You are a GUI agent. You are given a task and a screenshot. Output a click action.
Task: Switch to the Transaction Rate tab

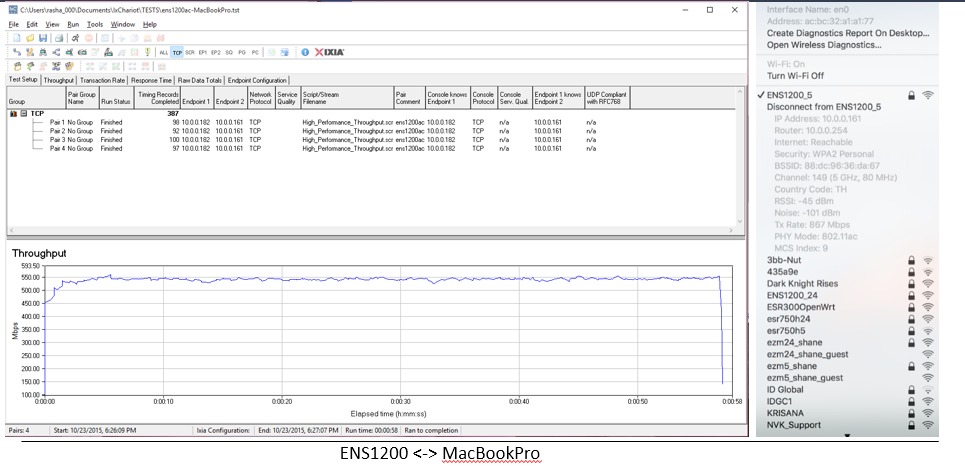(x=103, y=81)
